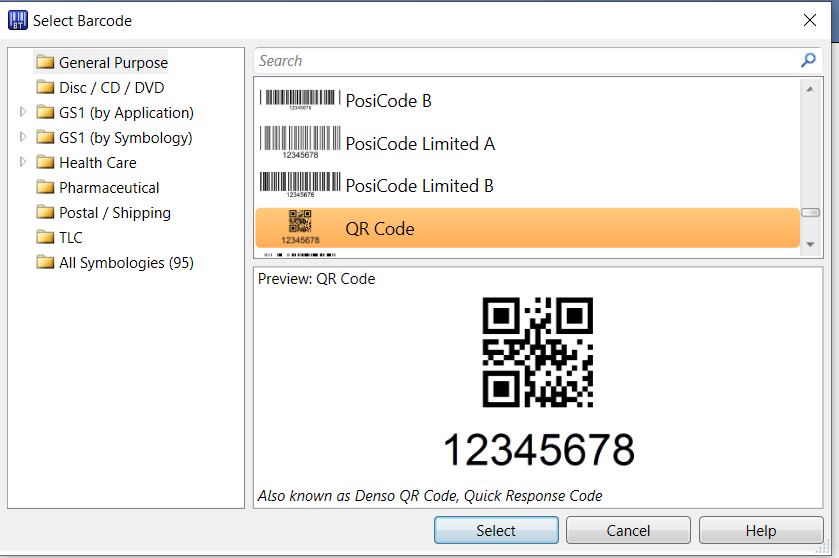The width and height of the screenshot is (839, 558).
Task: Click the BarTender app icon in title bar
Action: click(x=18, y=20)
